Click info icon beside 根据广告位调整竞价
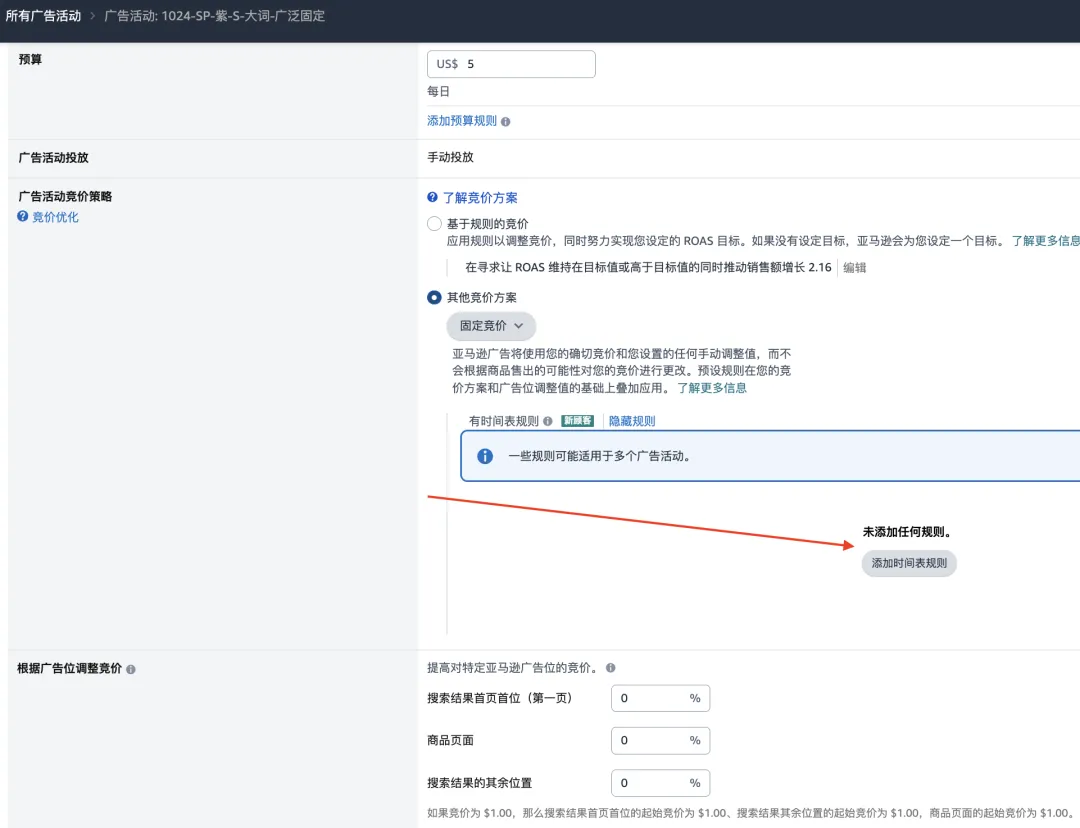 click(131, 669)
